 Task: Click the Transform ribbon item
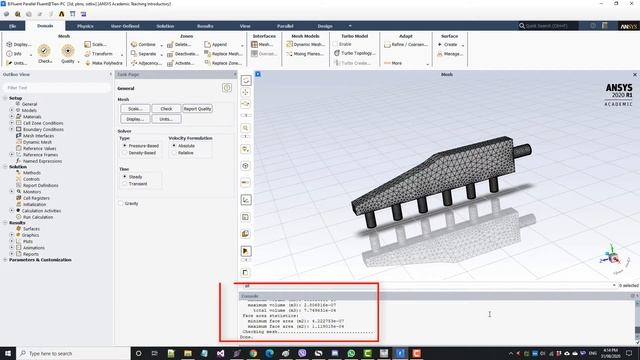point(98,53)
